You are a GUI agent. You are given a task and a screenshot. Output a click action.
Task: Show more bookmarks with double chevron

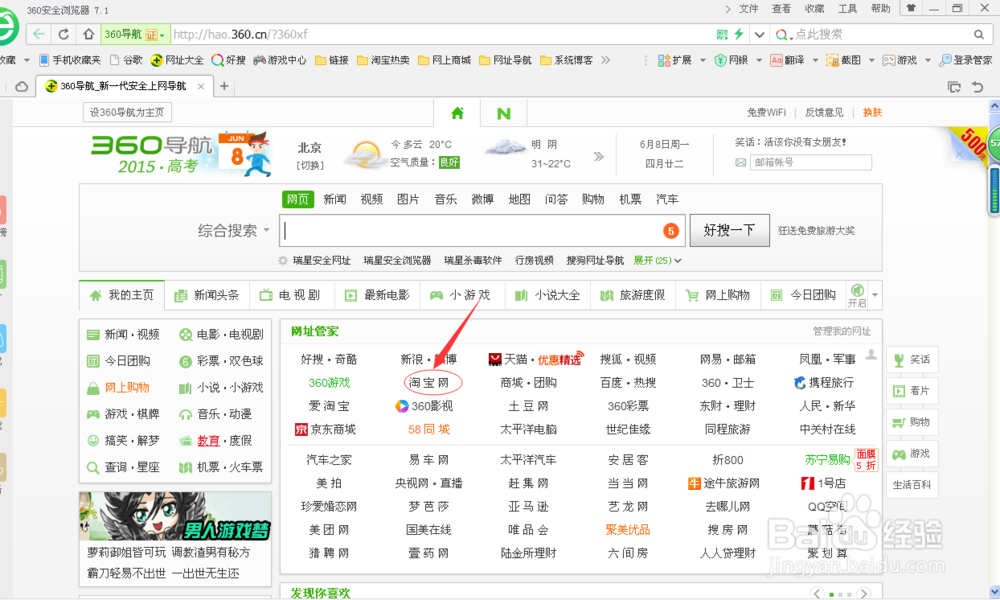605,60
